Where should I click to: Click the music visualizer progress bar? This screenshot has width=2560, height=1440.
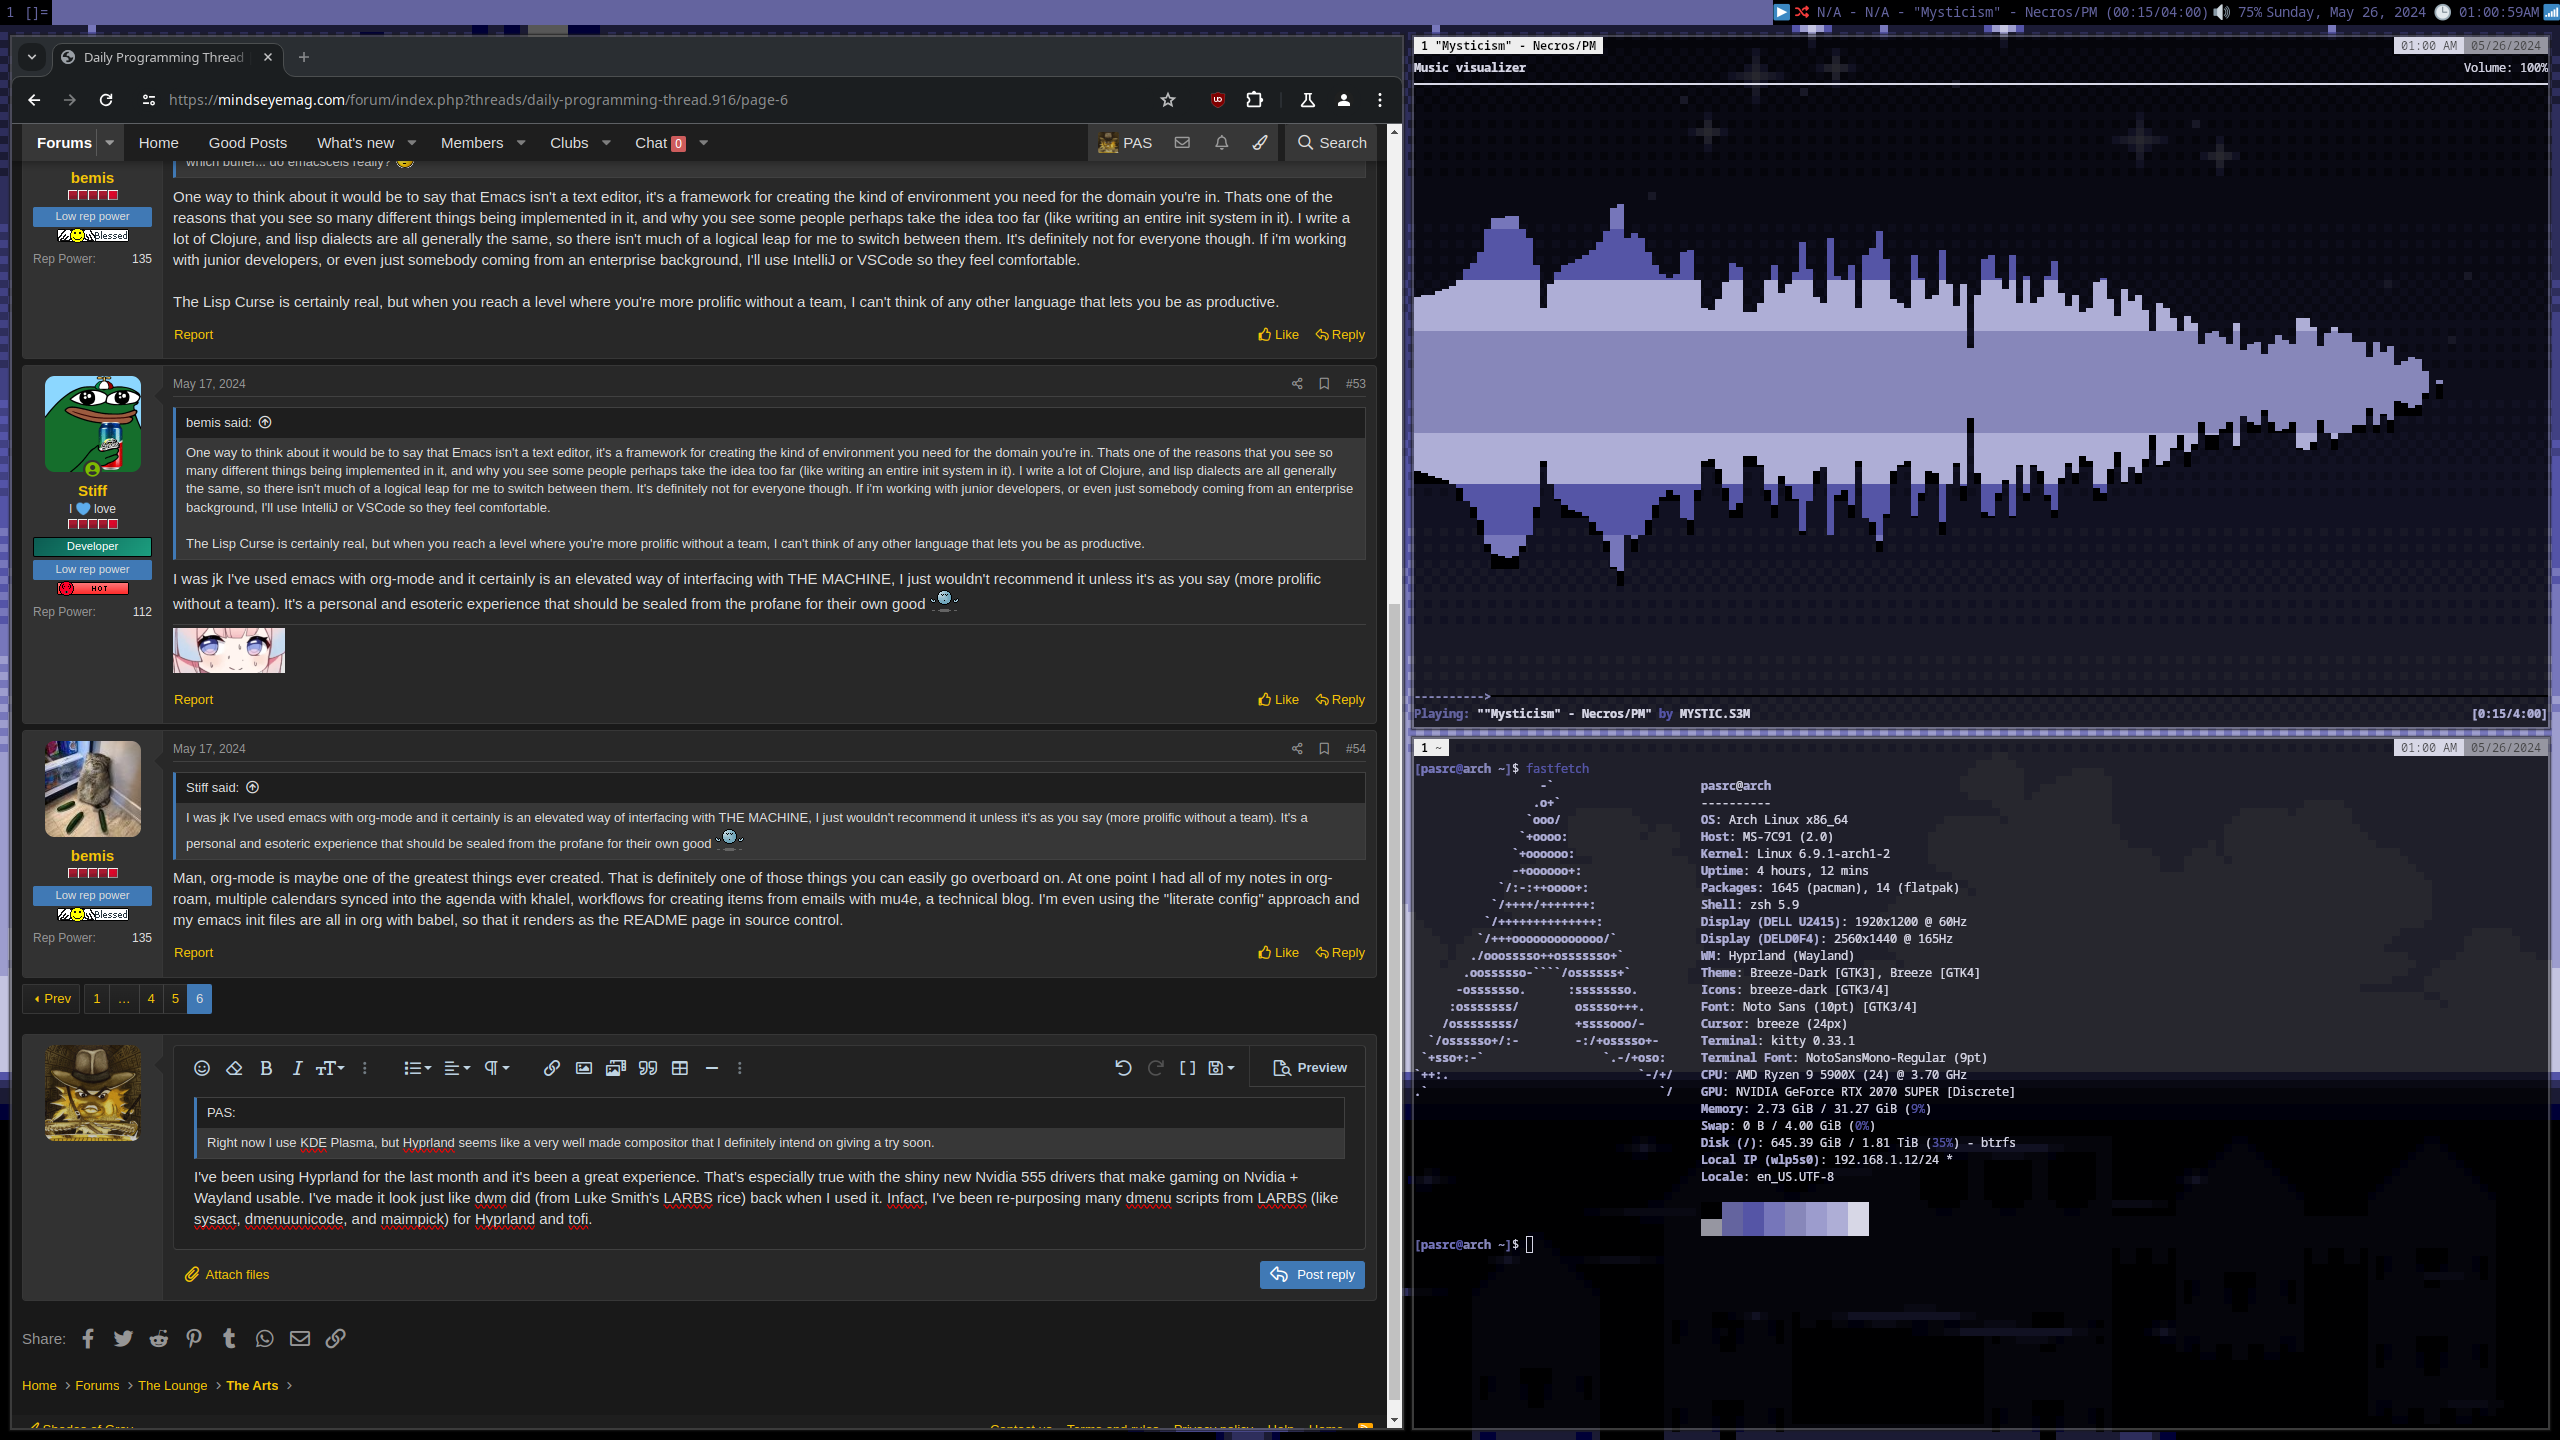point(1980,697)
